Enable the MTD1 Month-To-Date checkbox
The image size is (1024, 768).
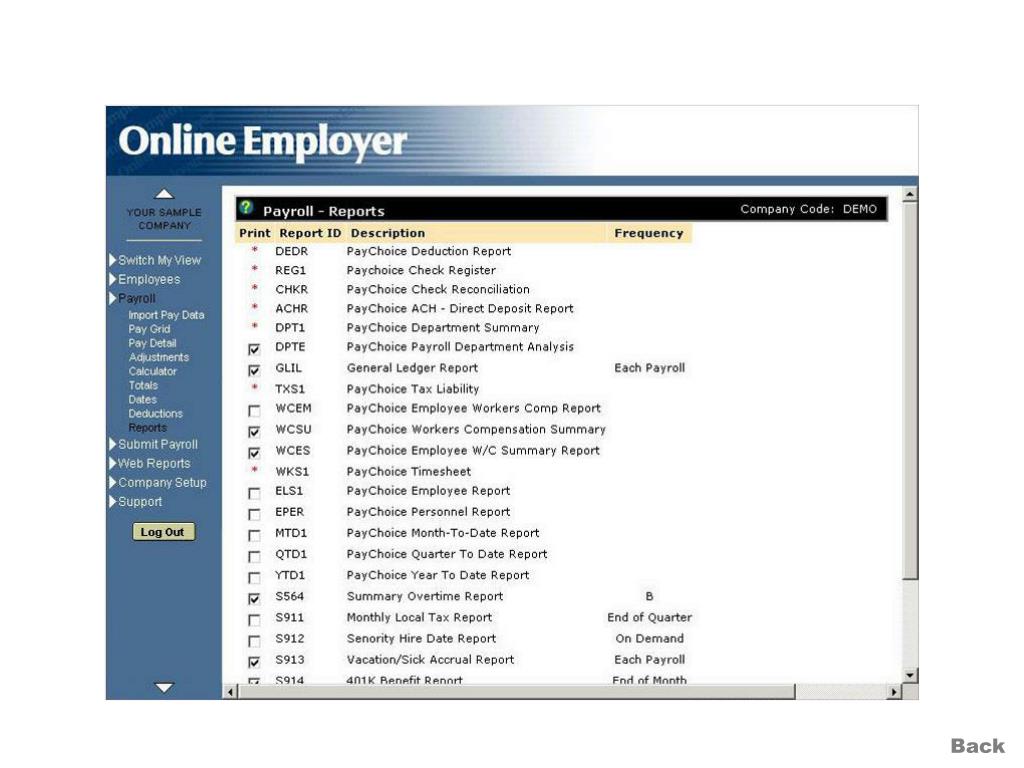pyautogui.click(x=254, y=536)
